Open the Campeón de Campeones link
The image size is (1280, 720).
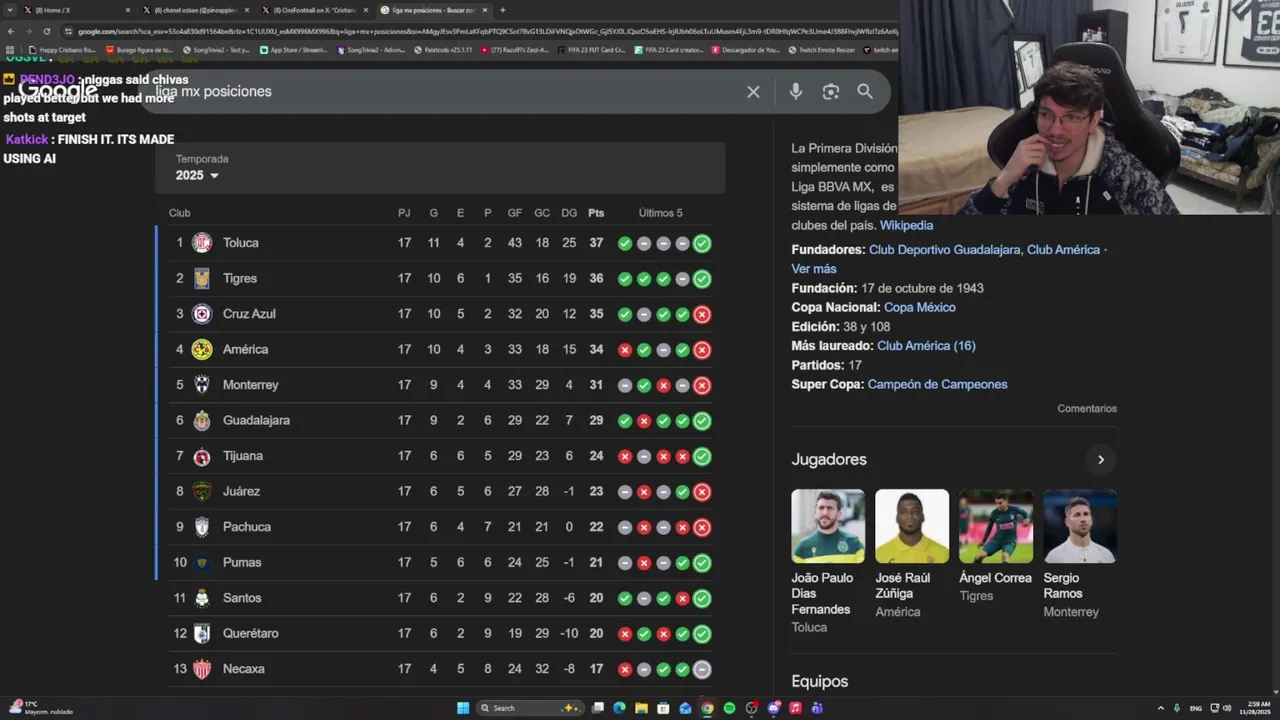click(937, 385)
